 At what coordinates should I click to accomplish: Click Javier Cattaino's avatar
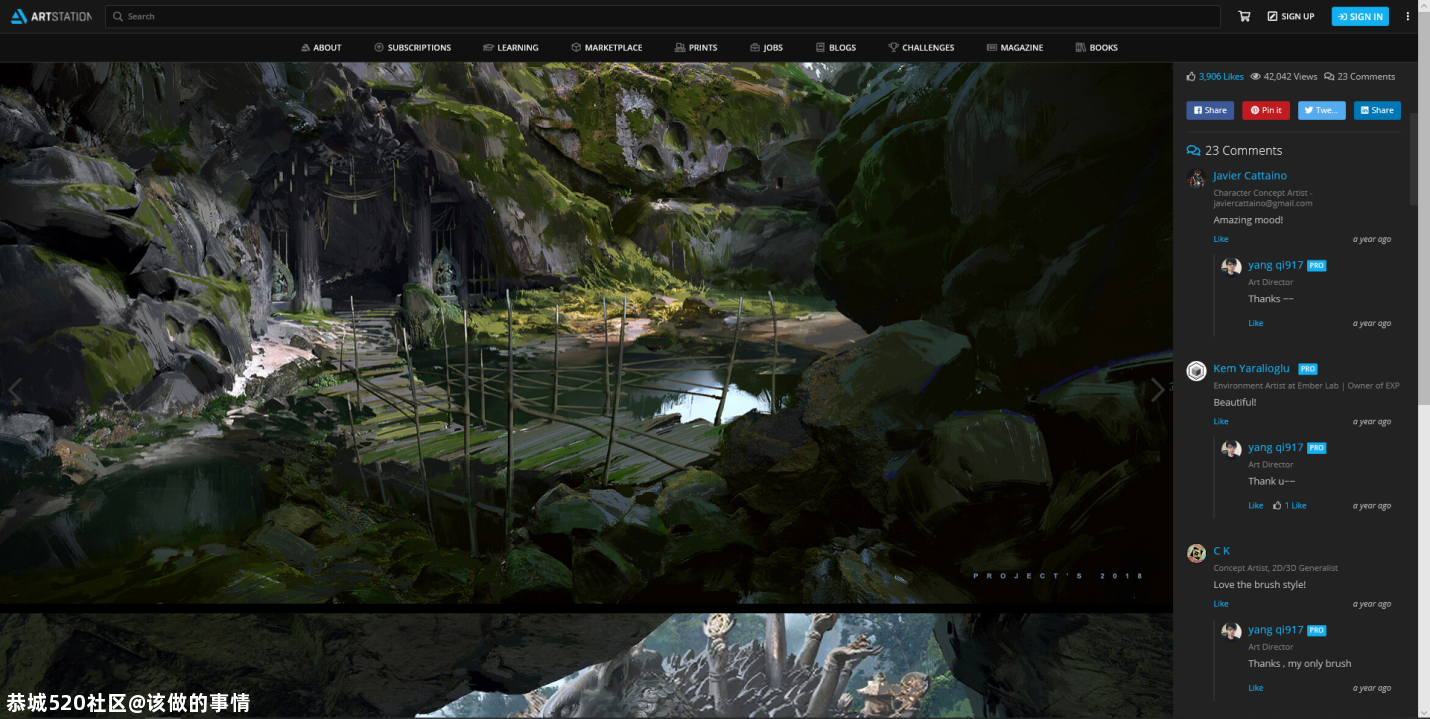click(1196, 178)
